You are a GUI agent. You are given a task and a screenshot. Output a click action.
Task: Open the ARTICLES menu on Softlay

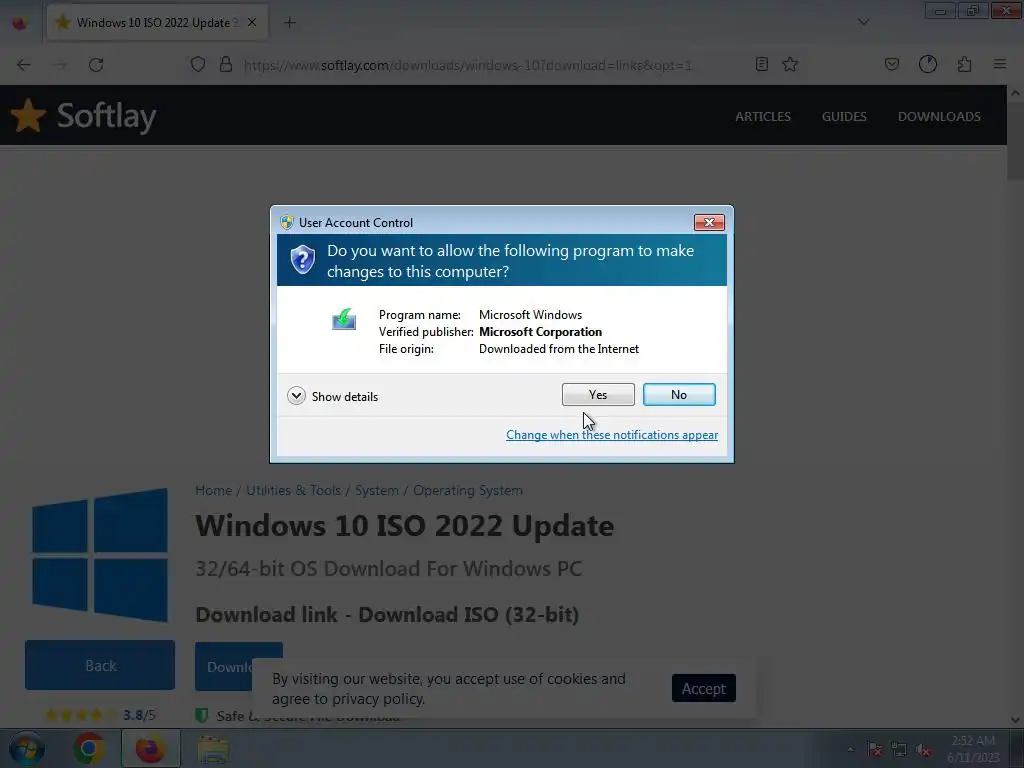coord(763,116)
